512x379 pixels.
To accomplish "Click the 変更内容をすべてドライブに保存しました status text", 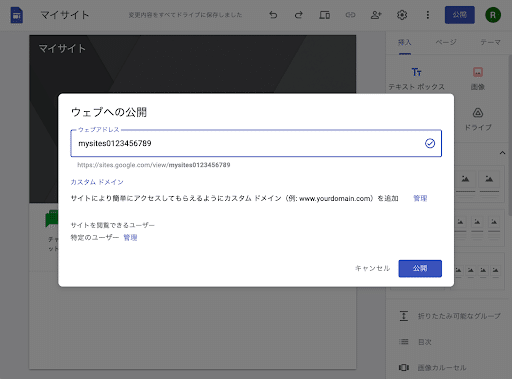I will point(185,15).
